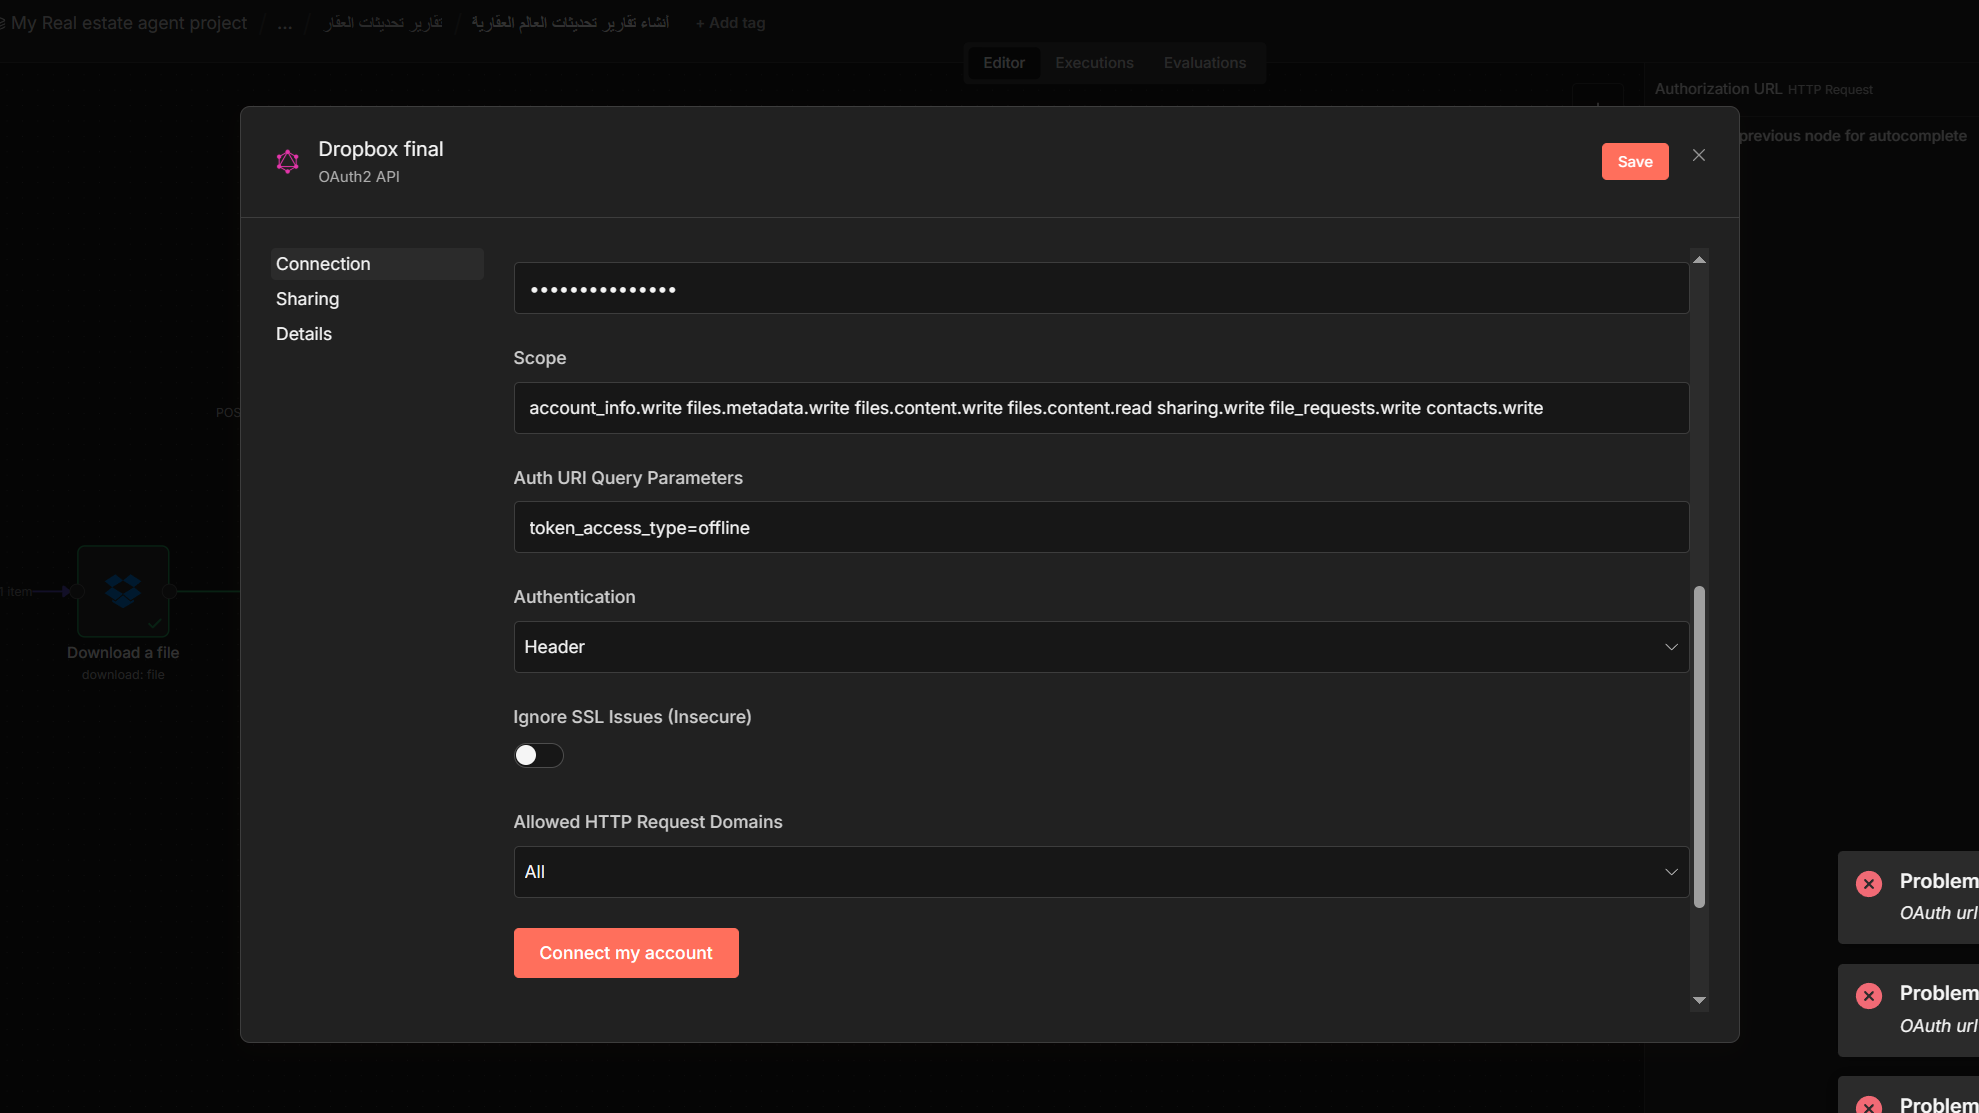The image size is (1979, 1113).
Task: Click the OAuth2 credential logo icon
Action: coord(287,161)
